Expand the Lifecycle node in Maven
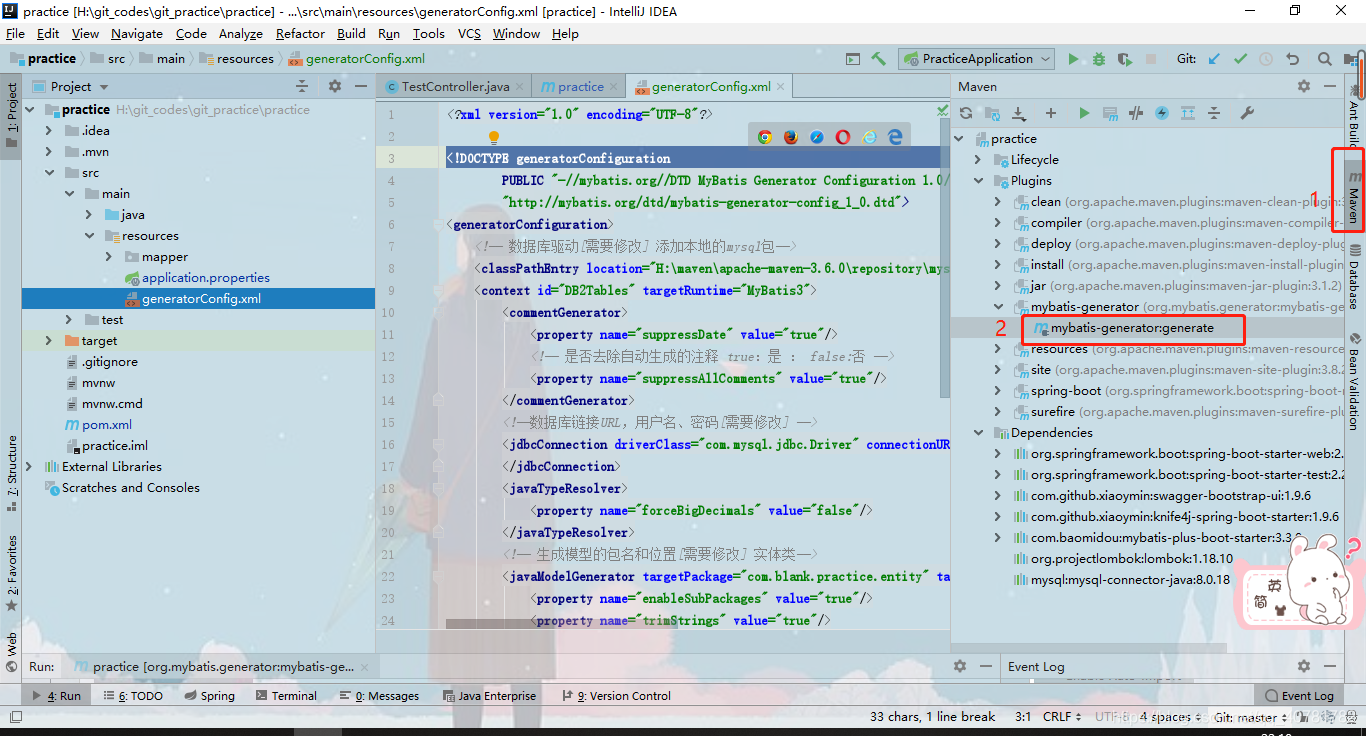1366x736 pixels. (978, 160)
